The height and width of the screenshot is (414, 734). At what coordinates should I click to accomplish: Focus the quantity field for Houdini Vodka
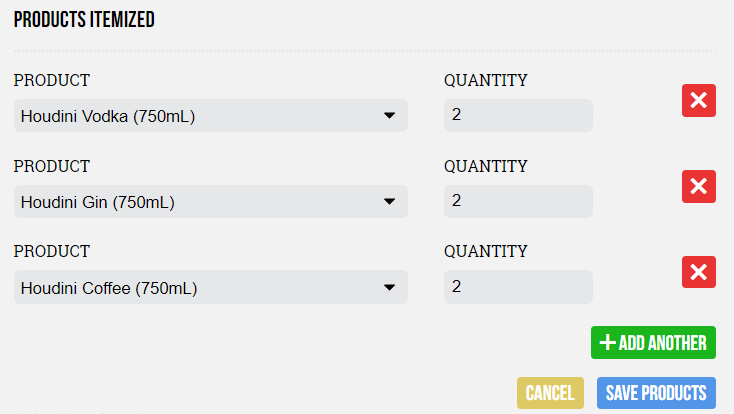518,116
